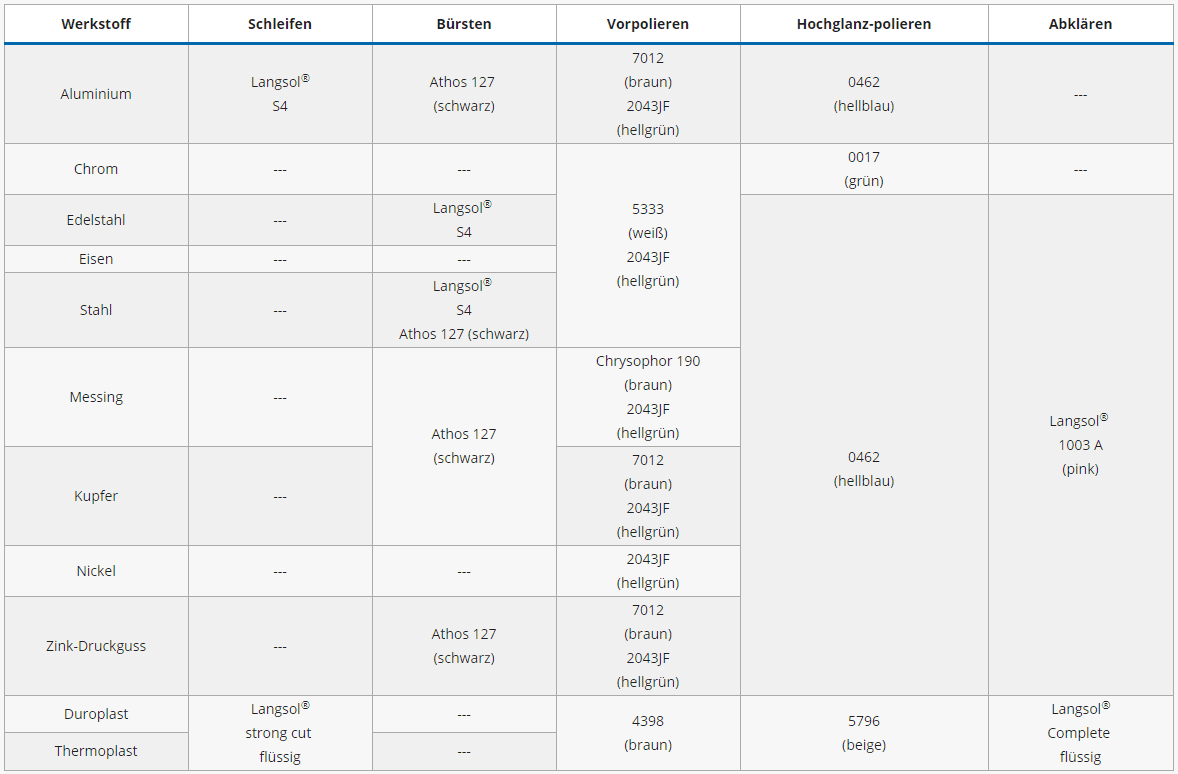This screenshot has width=1178, height=774.
Task: Click the Edelstahl material cell
Action: coord(96,220)
